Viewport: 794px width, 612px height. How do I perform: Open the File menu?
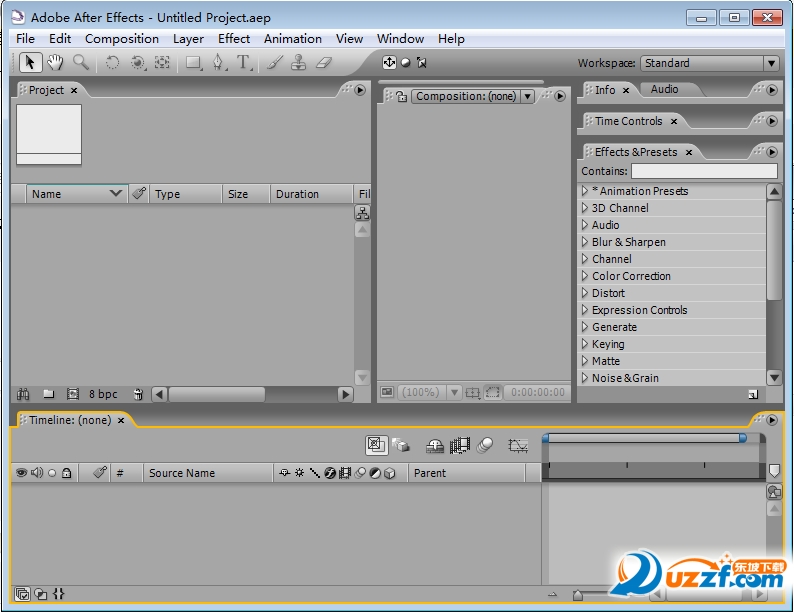pyautogui.click(x=25, y=39)
